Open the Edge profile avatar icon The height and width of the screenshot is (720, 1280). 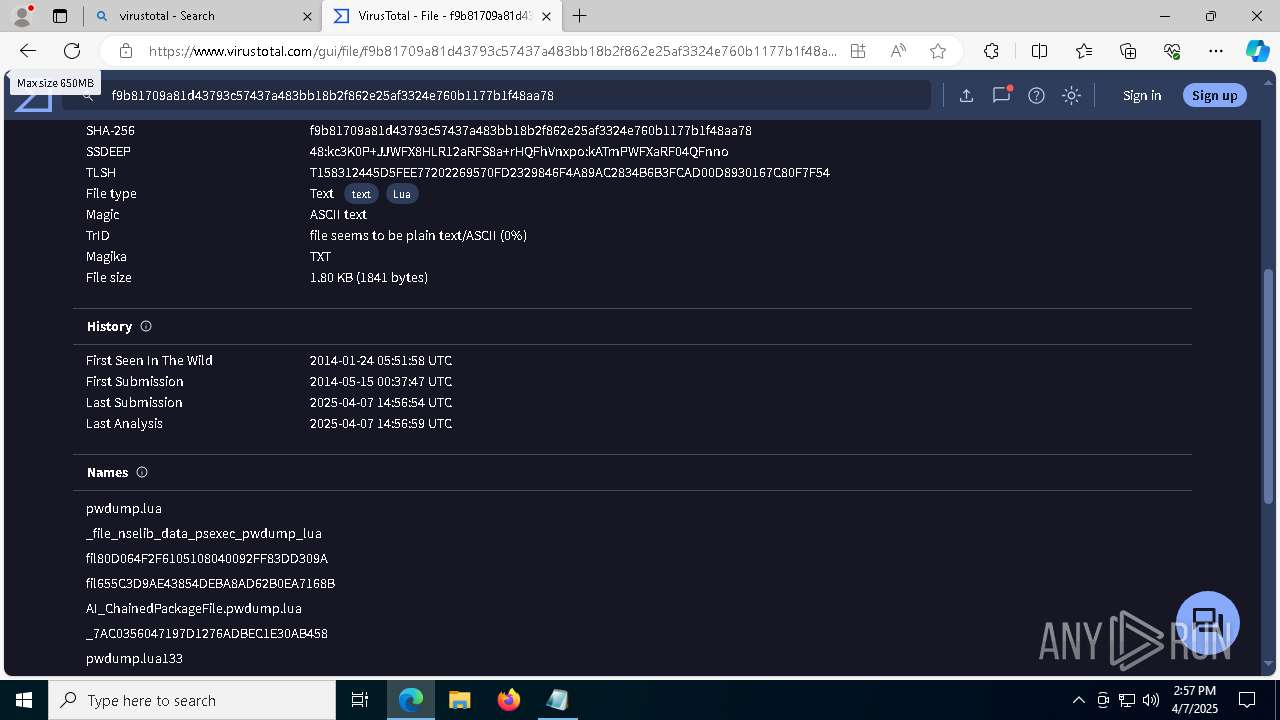(21, 16)
